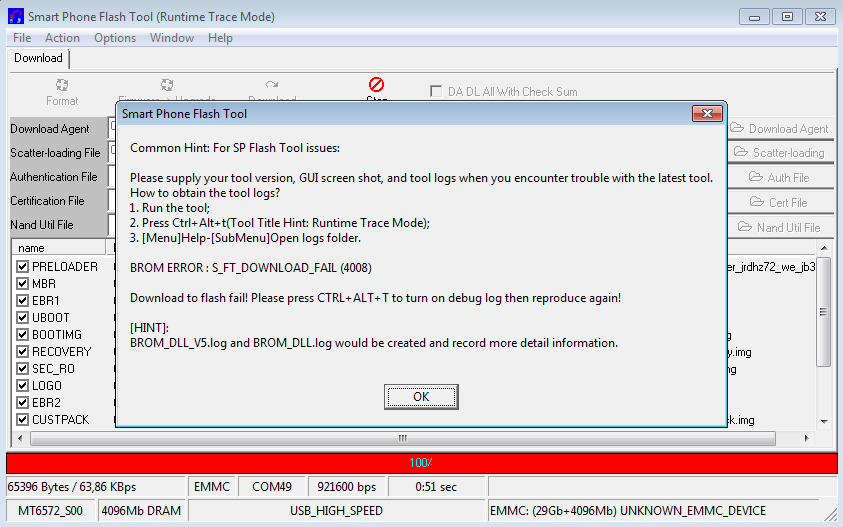Screen dimensions: 843x527
Task: Click the BROM ERROR S_FT_DOWNLOAD_FAIL message text
Action: click(251, 268)
